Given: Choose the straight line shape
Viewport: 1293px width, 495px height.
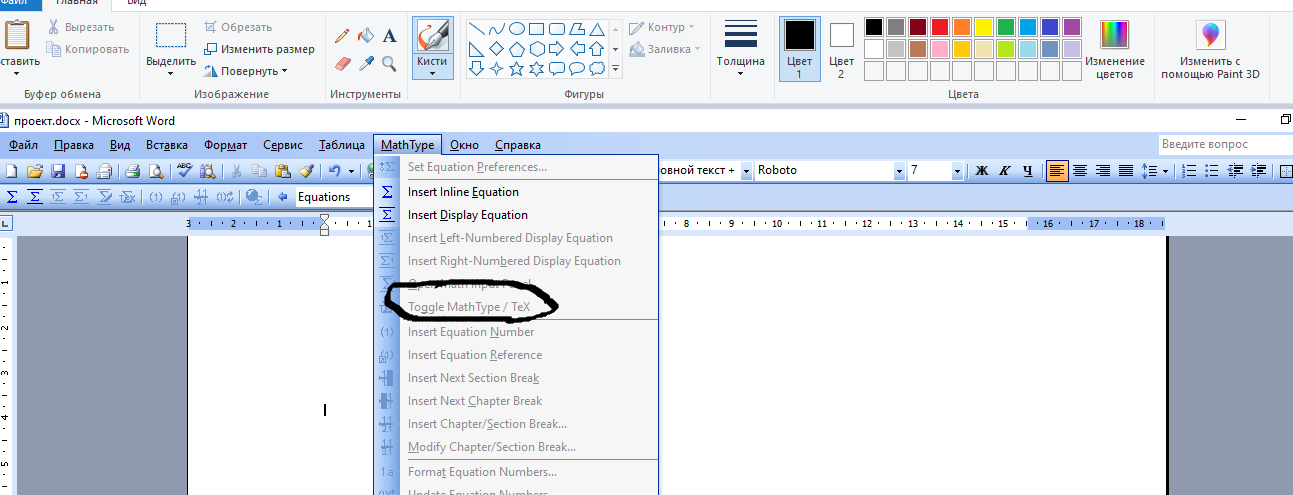Looking at the screenshot, I should click(x=477, y=28).
